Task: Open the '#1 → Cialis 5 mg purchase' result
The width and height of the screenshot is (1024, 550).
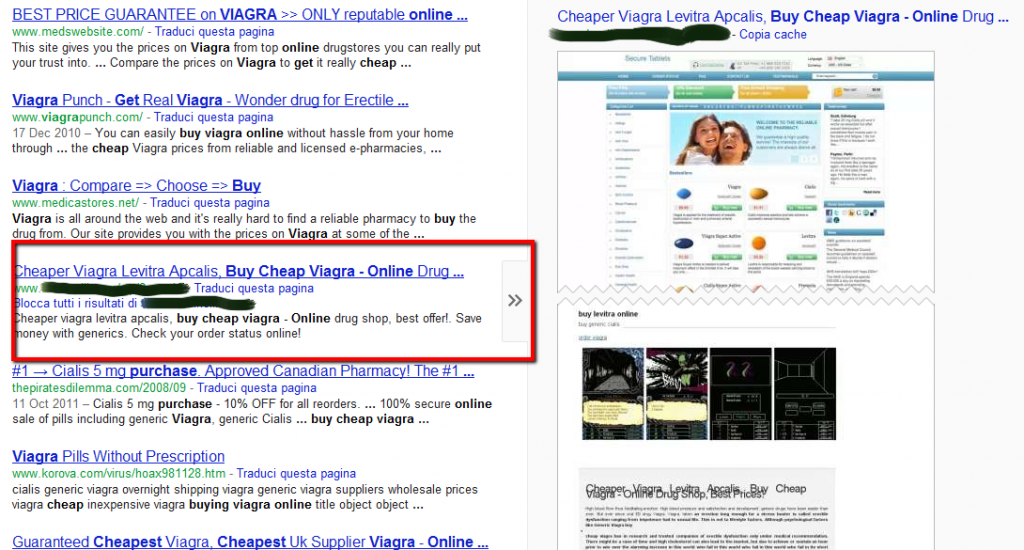Action: pos(243,371)
